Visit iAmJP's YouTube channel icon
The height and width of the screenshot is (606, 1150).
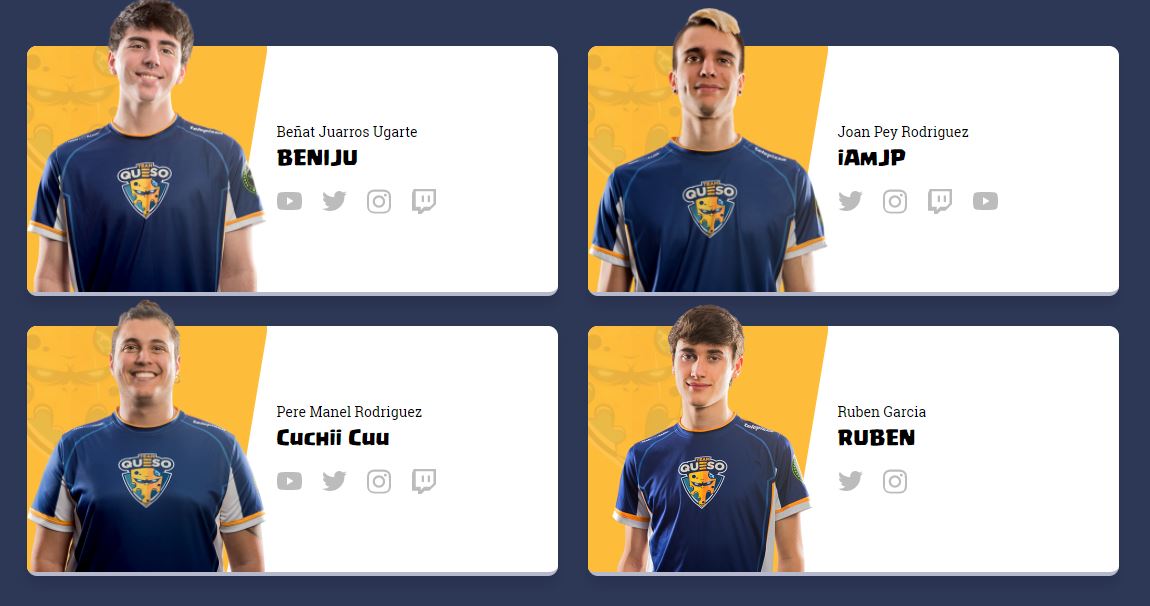(x=985, y=201)
